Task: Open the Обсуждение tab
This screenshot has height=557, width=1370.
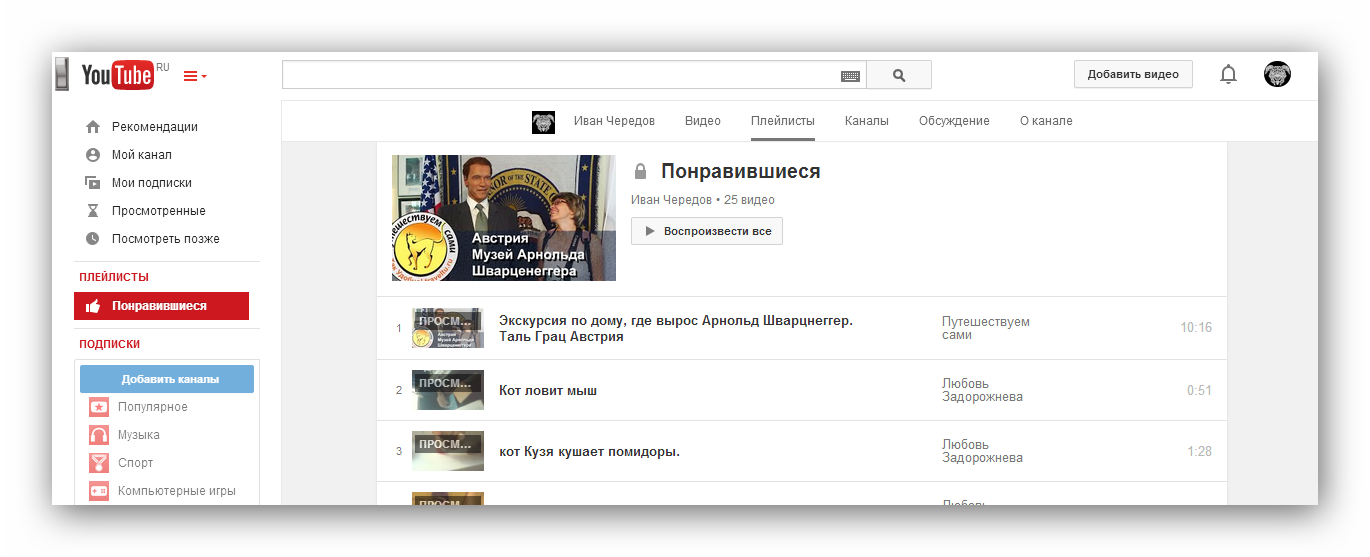Action: point(954,121)
